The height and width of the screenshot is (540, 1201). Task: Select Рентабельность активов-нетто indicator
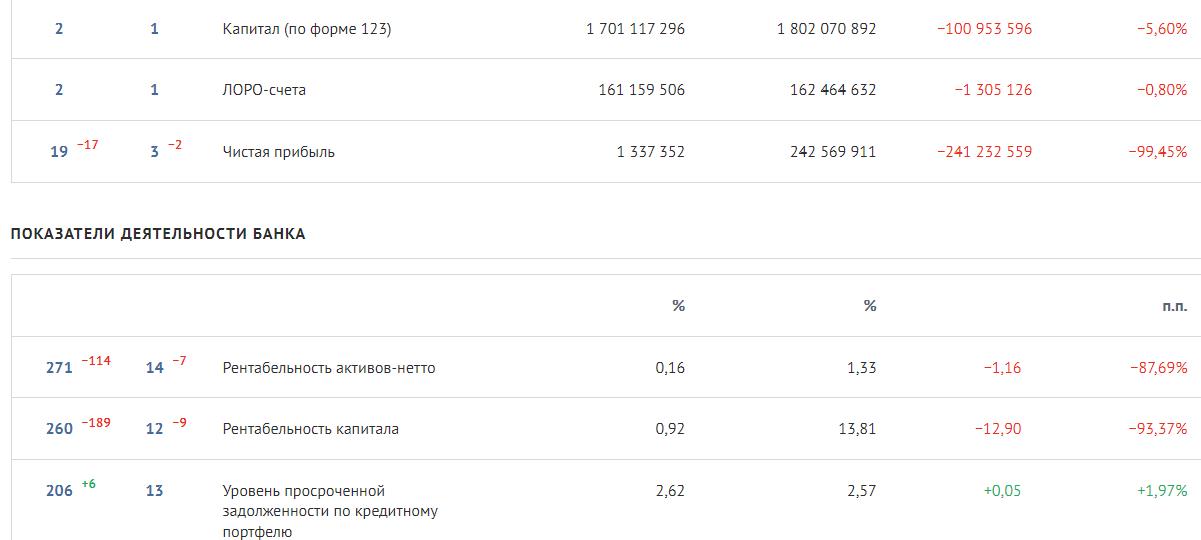pyautogui.click(x=329, y=368)
